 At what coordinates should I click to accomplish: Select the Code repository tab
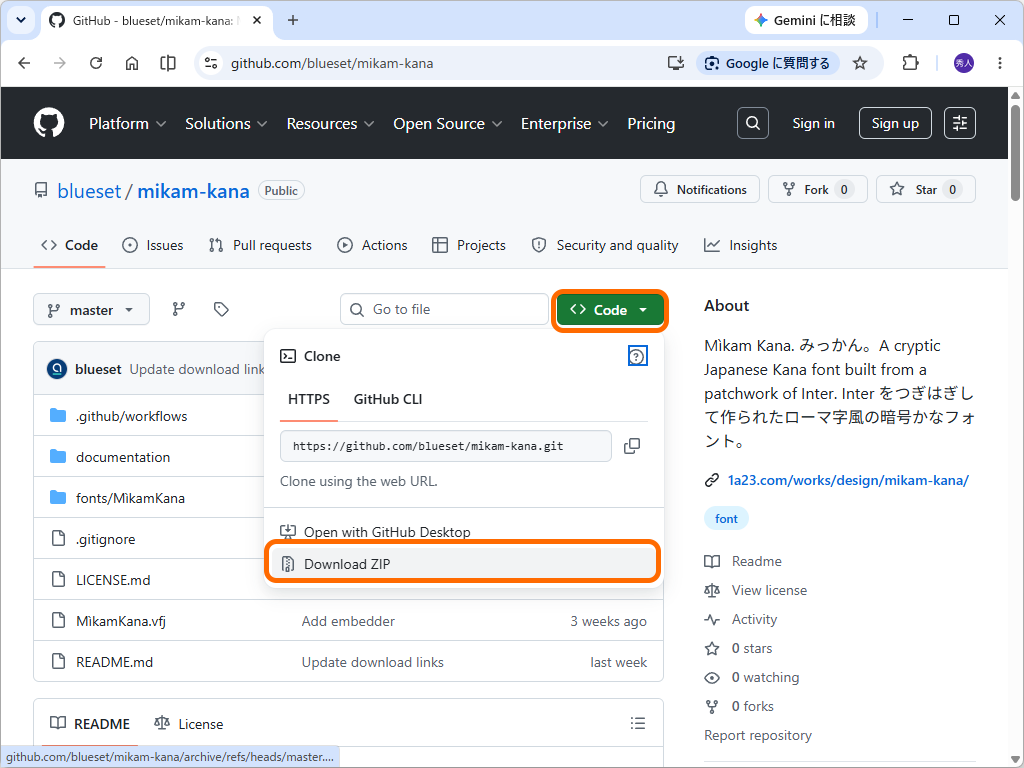click(69, 246)
